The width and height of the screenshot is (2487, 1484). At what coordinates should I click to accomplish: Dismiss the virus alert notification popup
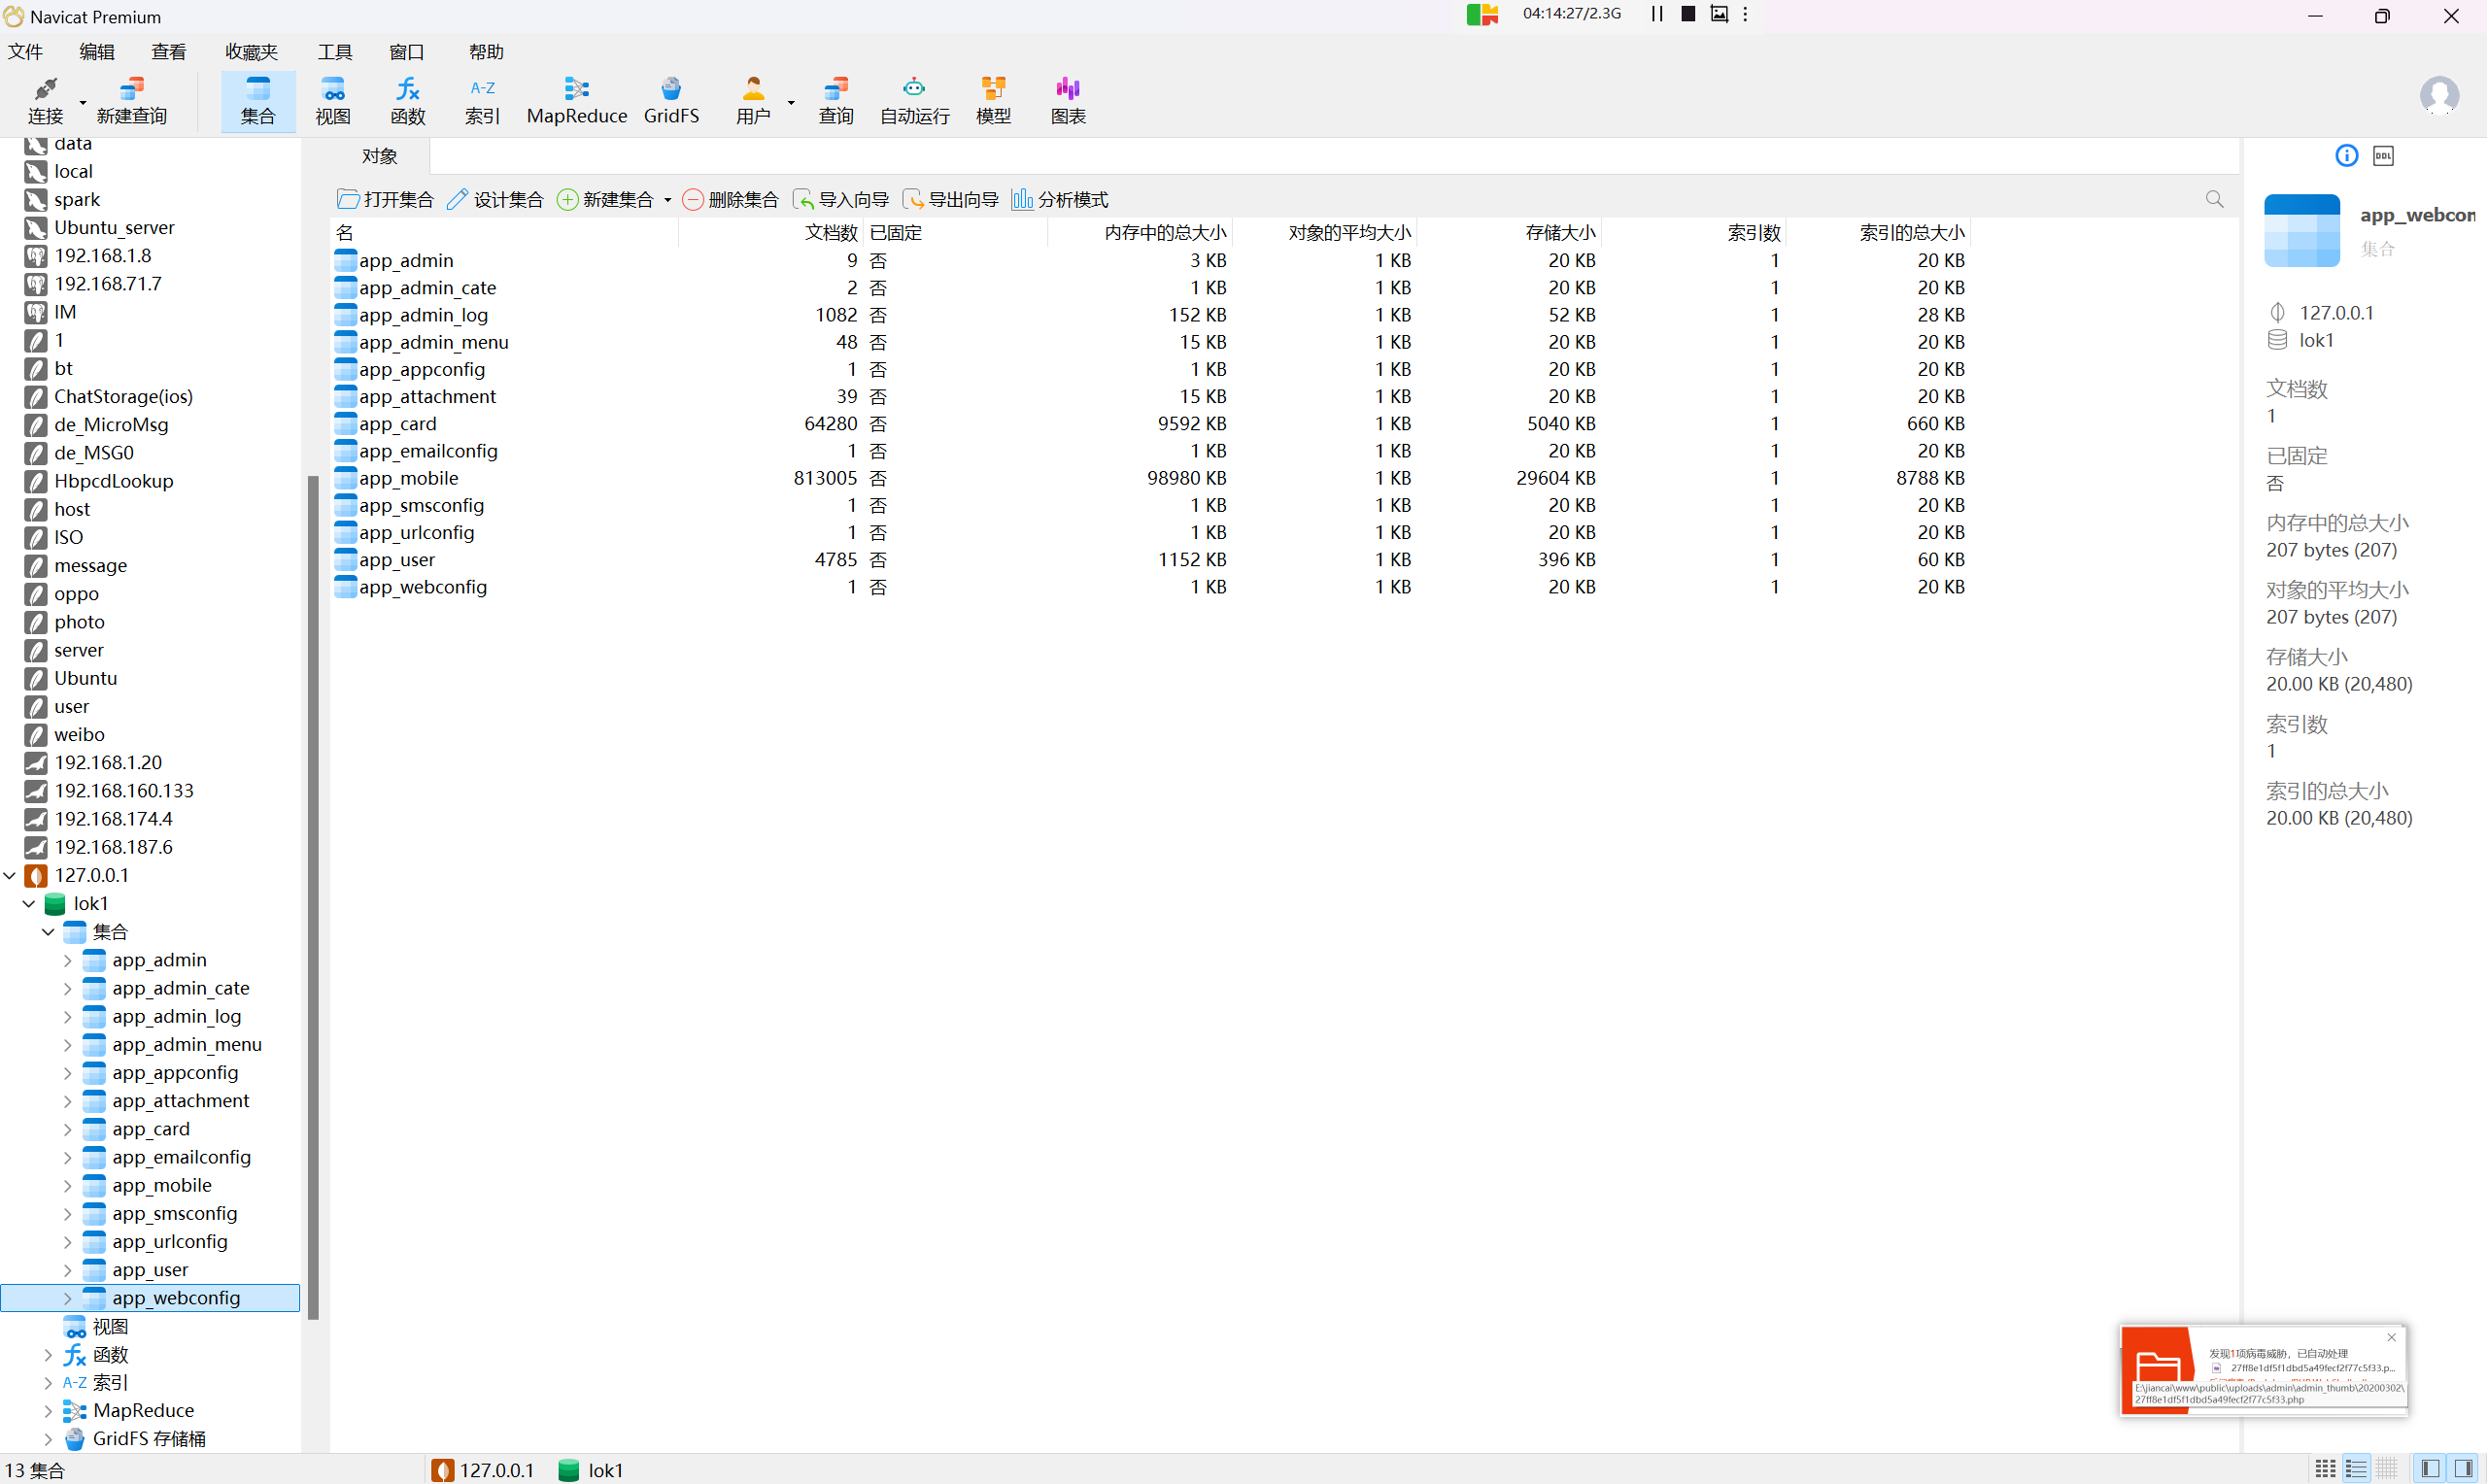tap(2391, 1337)
